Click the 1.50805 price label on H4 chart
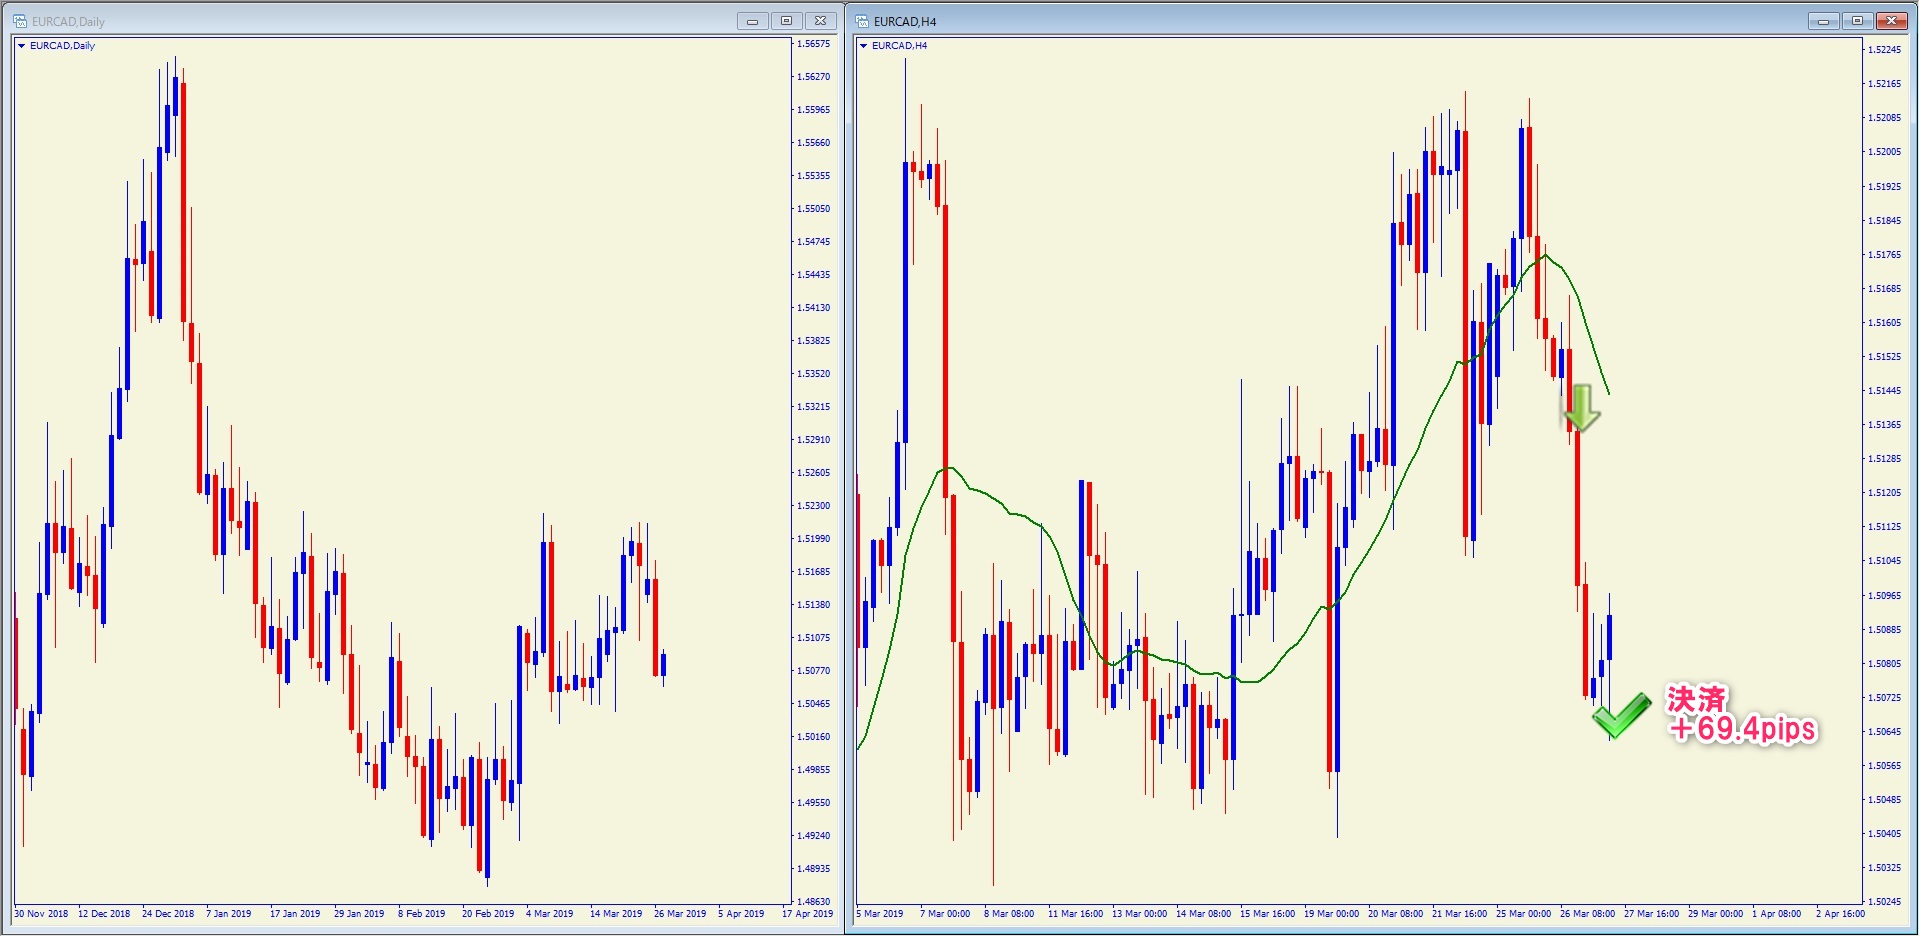The height and width of the screenshot is (937, 1920). 1884,664
